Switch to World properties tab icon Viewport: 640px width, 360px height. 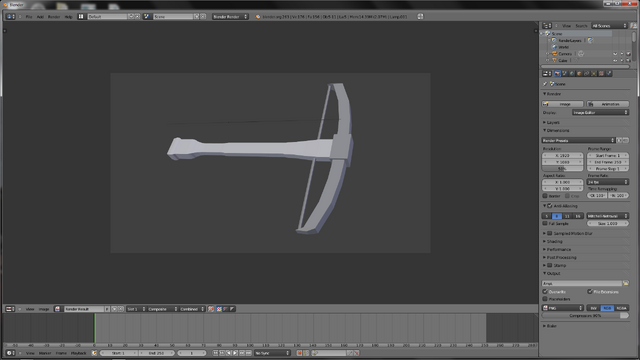pos(572,74)
